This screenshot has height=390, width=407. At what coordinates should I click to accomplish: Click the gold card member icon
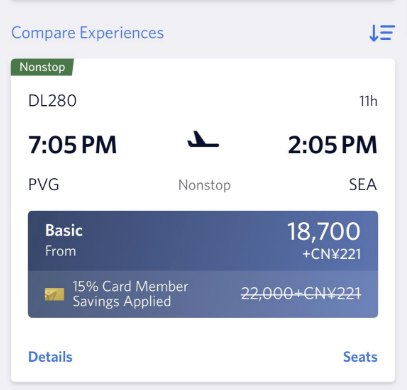tap(54, 294)
